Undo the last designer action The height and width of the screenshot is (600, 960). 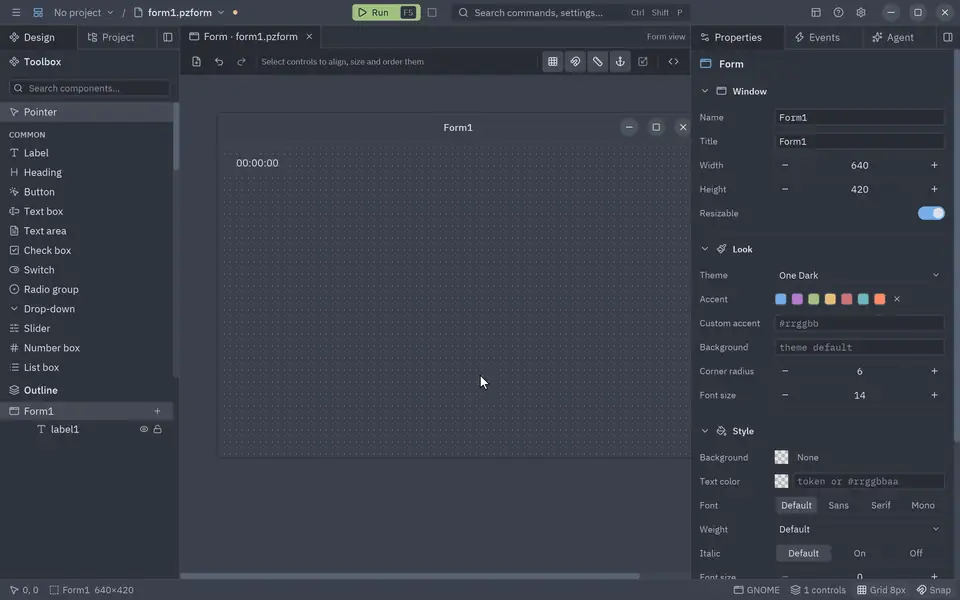click(x=219, y=61)
